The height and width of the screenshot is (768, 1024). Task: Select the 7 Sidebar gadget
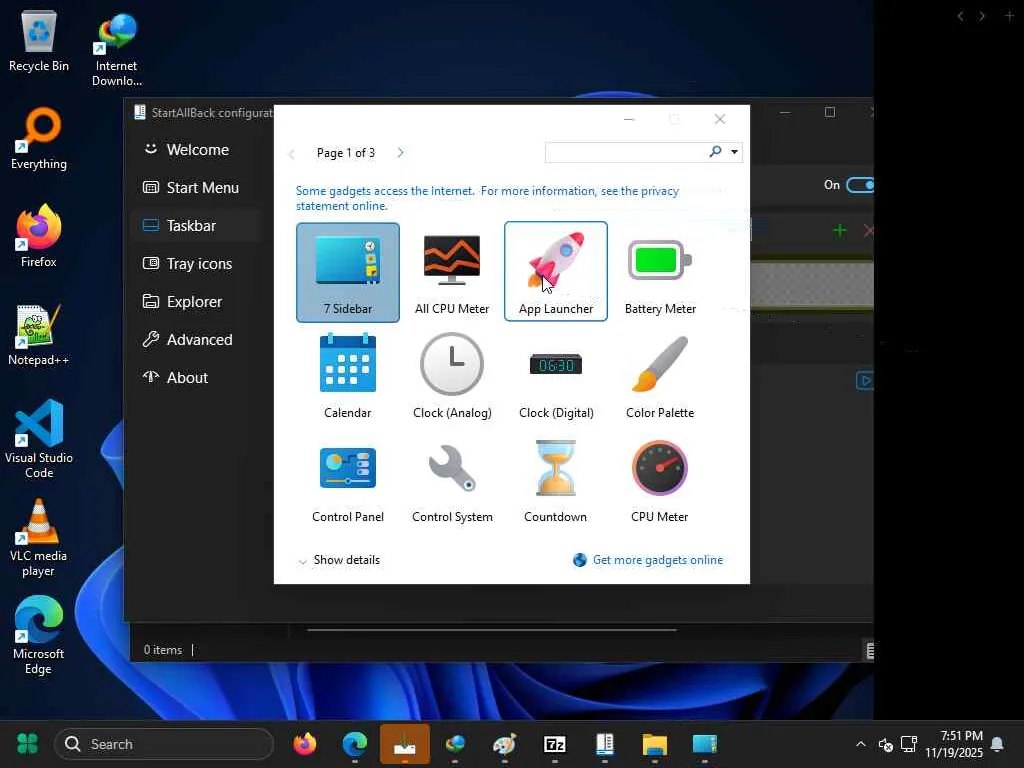[347, 272]
